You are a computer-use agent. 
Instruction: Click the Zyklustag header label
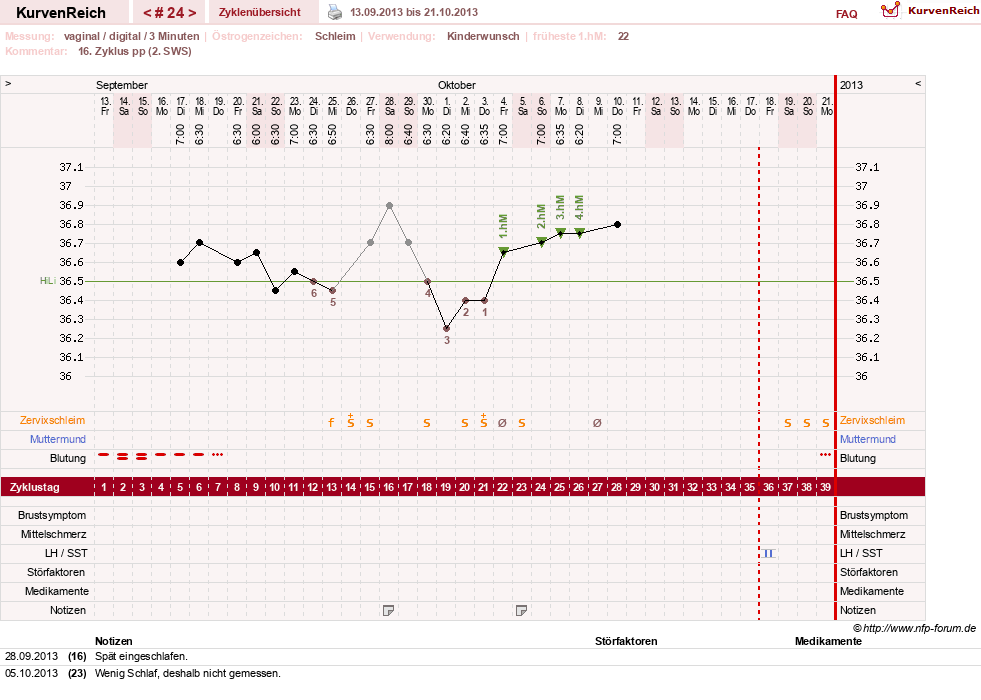(x=35, y=487)
